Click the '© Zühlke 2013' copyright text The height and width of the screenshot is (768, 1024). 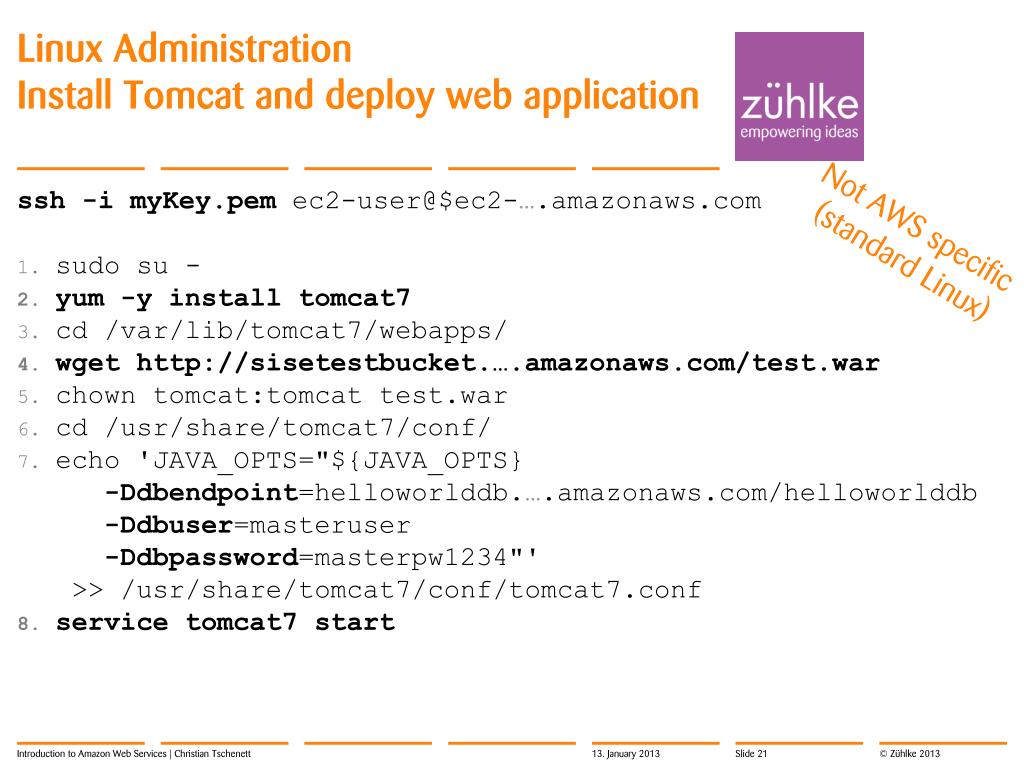click(x=909, y=754)
